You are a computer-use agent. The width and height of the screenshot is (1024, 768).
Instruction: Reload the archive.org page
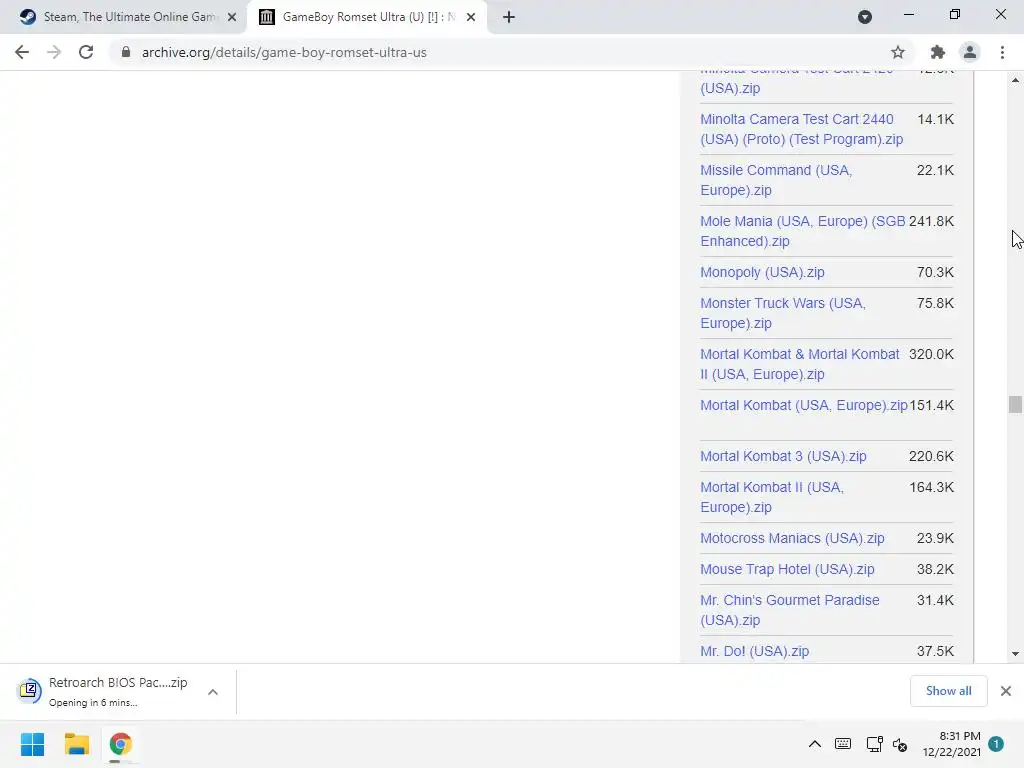pos(86,52)
